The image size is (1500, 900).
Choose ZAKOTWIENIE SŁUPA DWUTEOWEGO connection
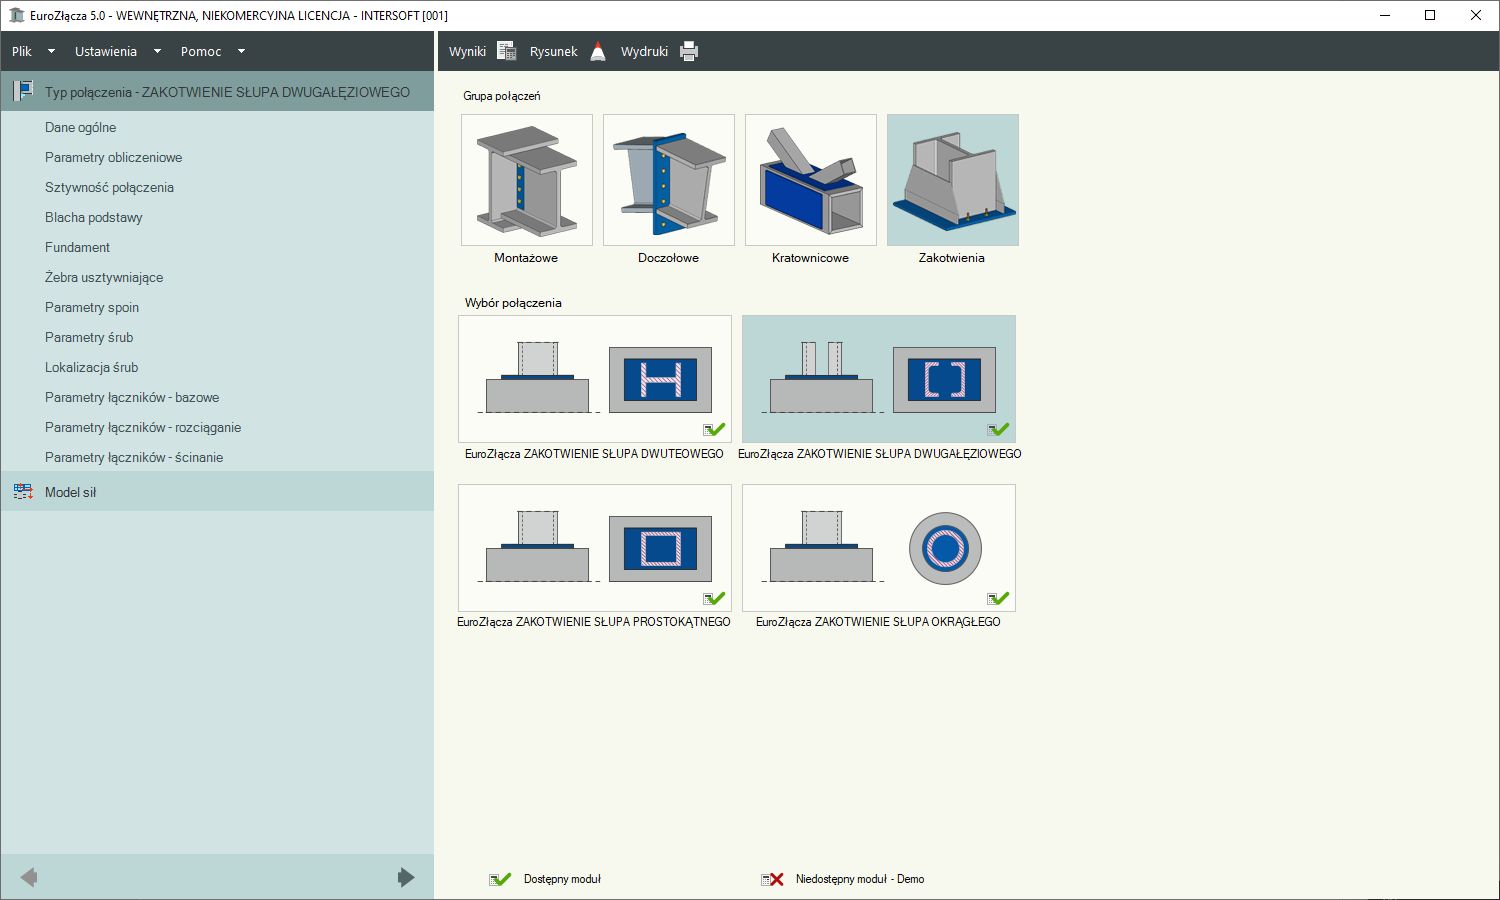click(595, 379)
